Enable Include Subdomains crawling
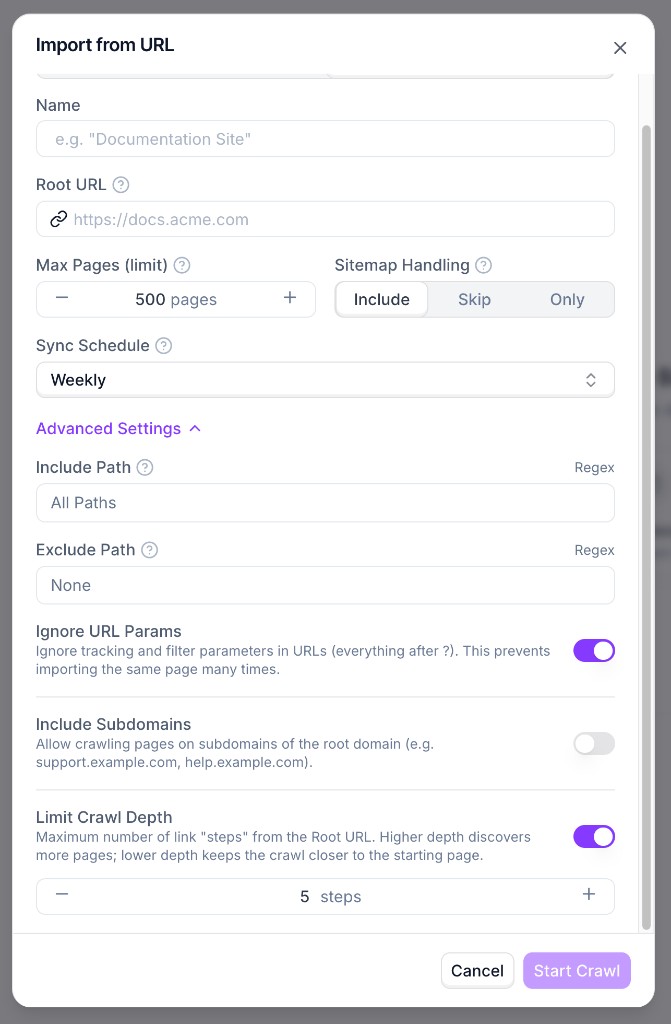Viewport: 671px width, 1024px height. coord(594,743)
